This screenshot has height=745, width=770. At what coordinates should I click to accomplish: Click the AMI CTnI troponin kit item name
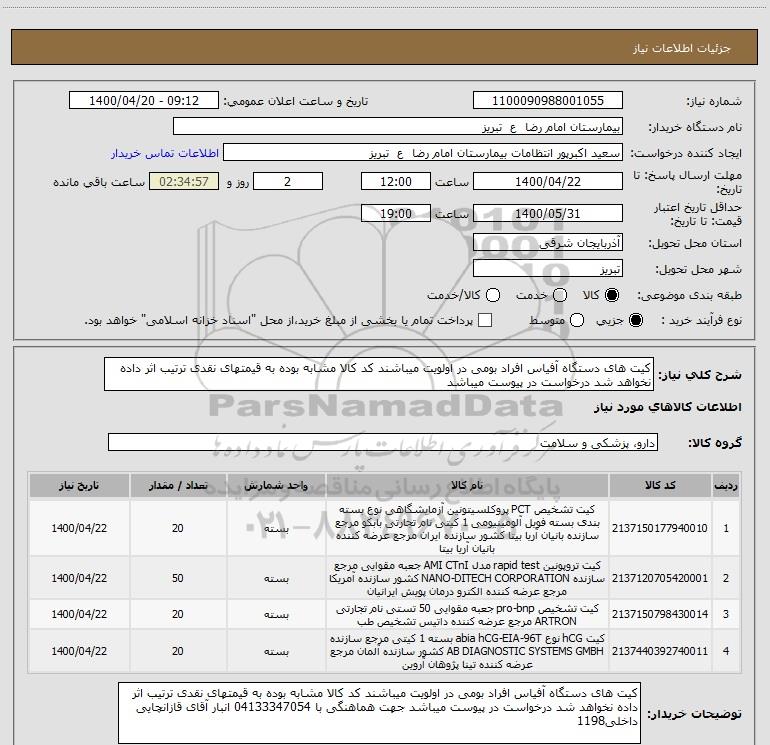click(467, 578)
